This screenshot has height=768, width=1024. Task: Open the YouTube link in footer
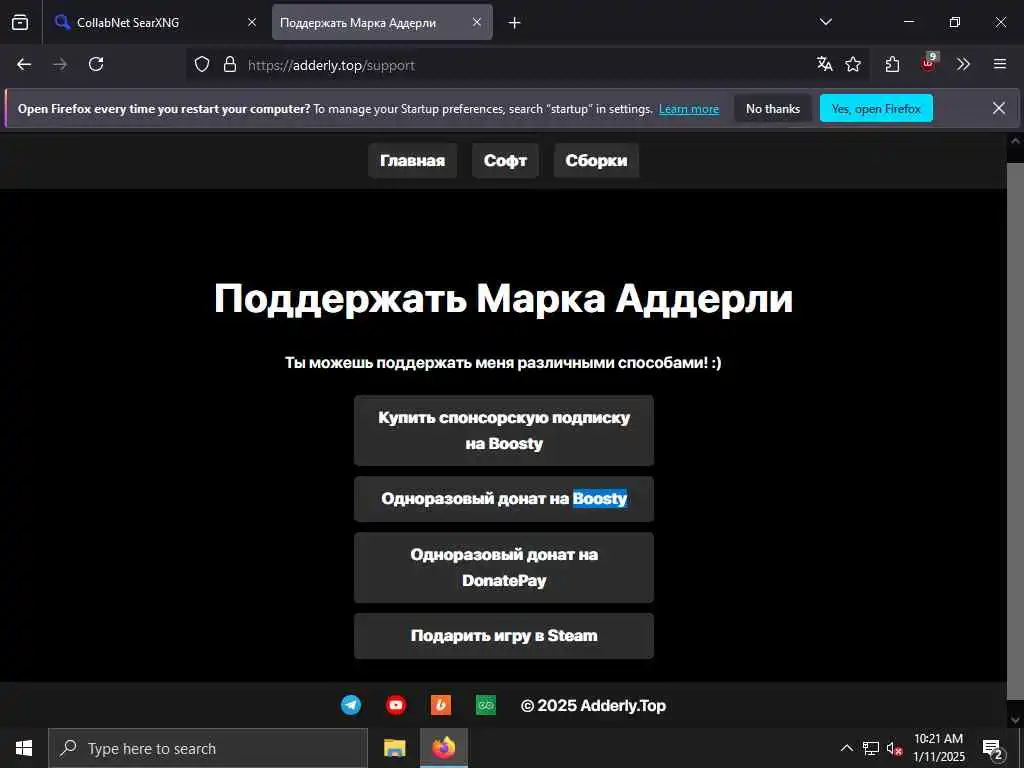tap(396, 705)
